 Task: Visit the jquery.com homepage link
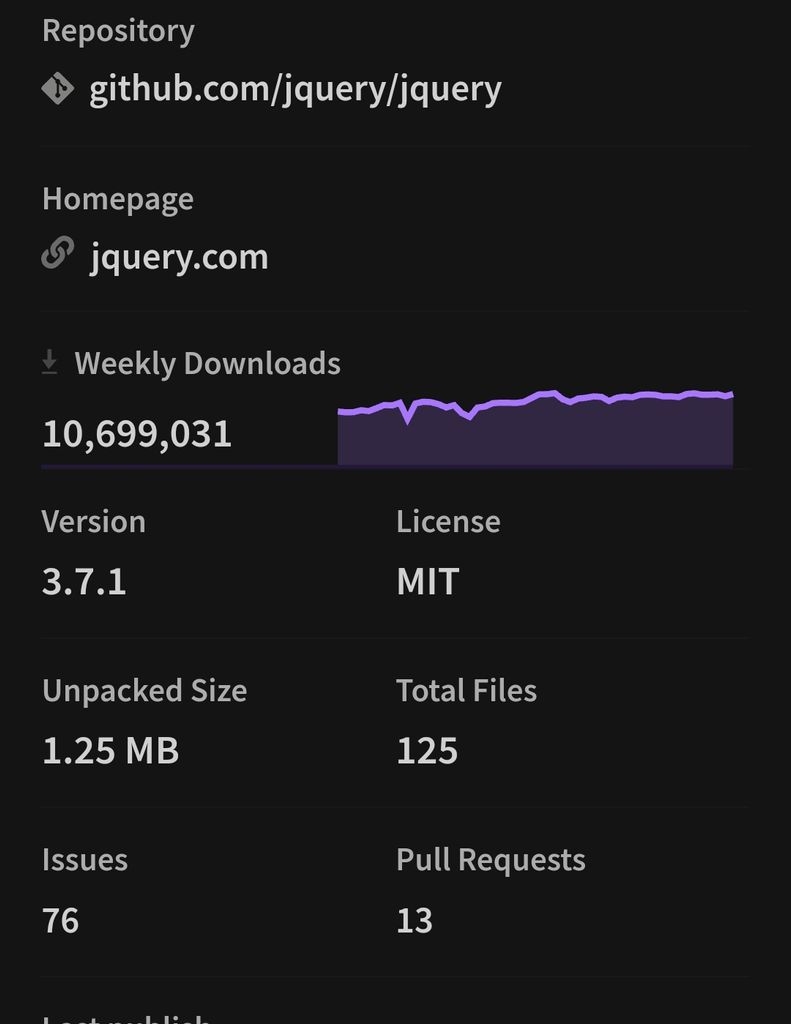click(179, 257)
